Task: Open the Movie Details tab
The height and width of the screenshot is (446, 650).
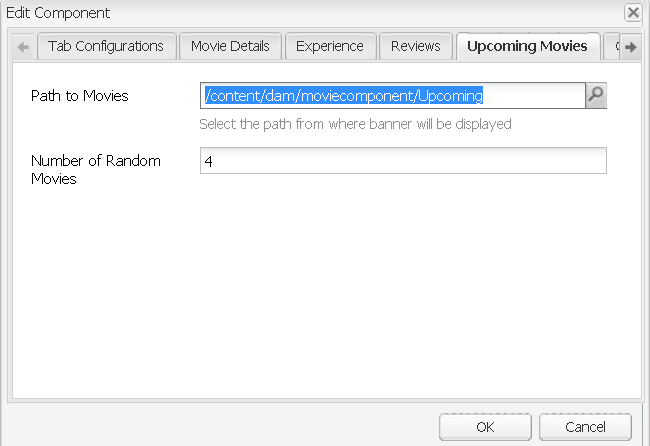Action: point(230,46)
